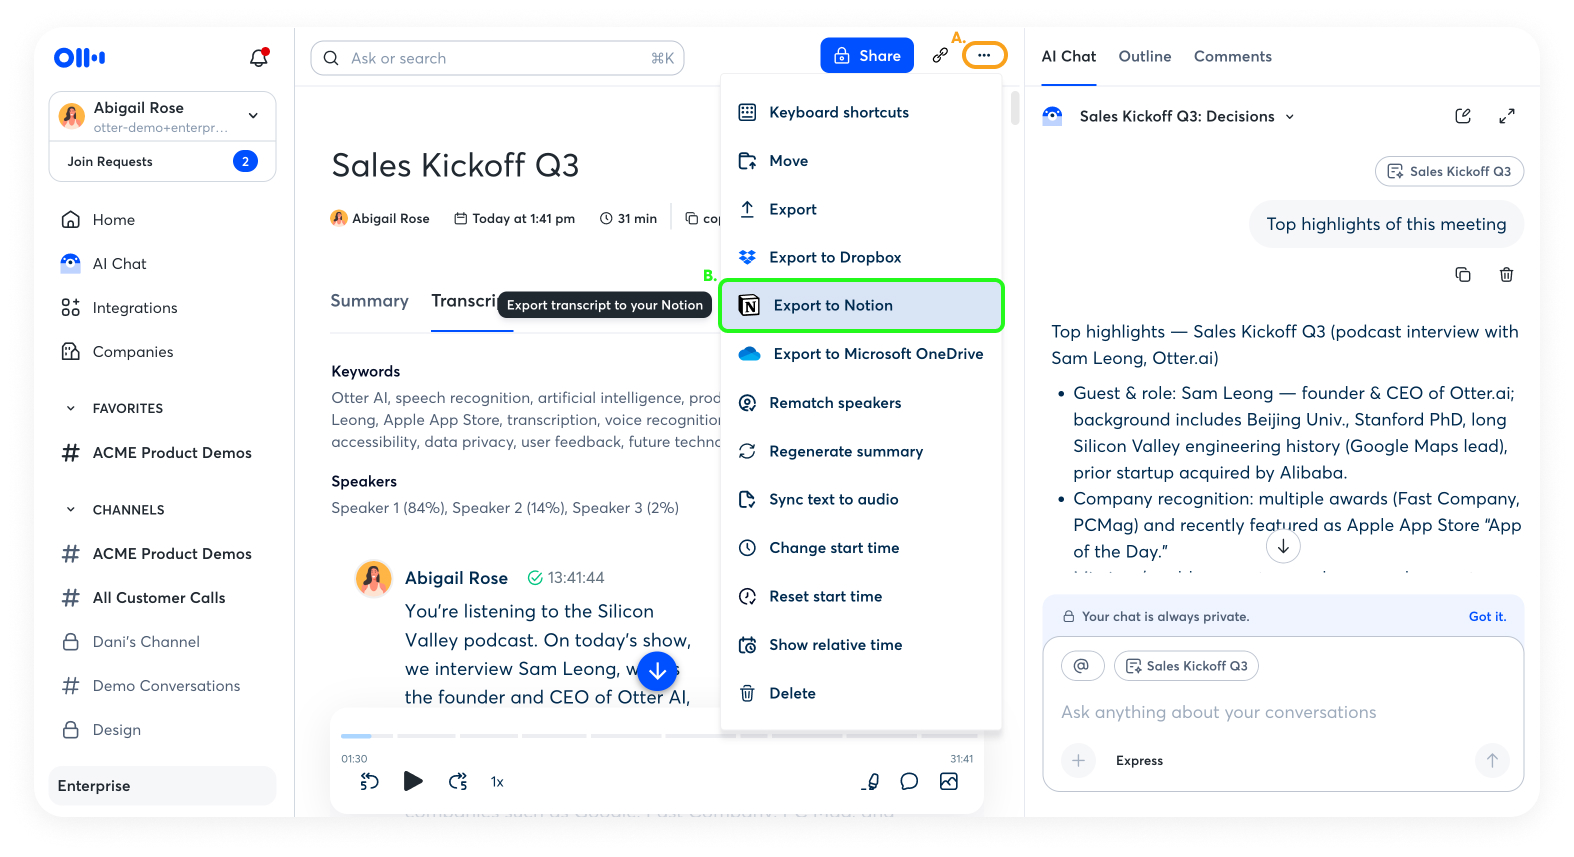Select Sync text to audio
The height and width of the screenshot is (857, 1574).
(x=861, y=499)
